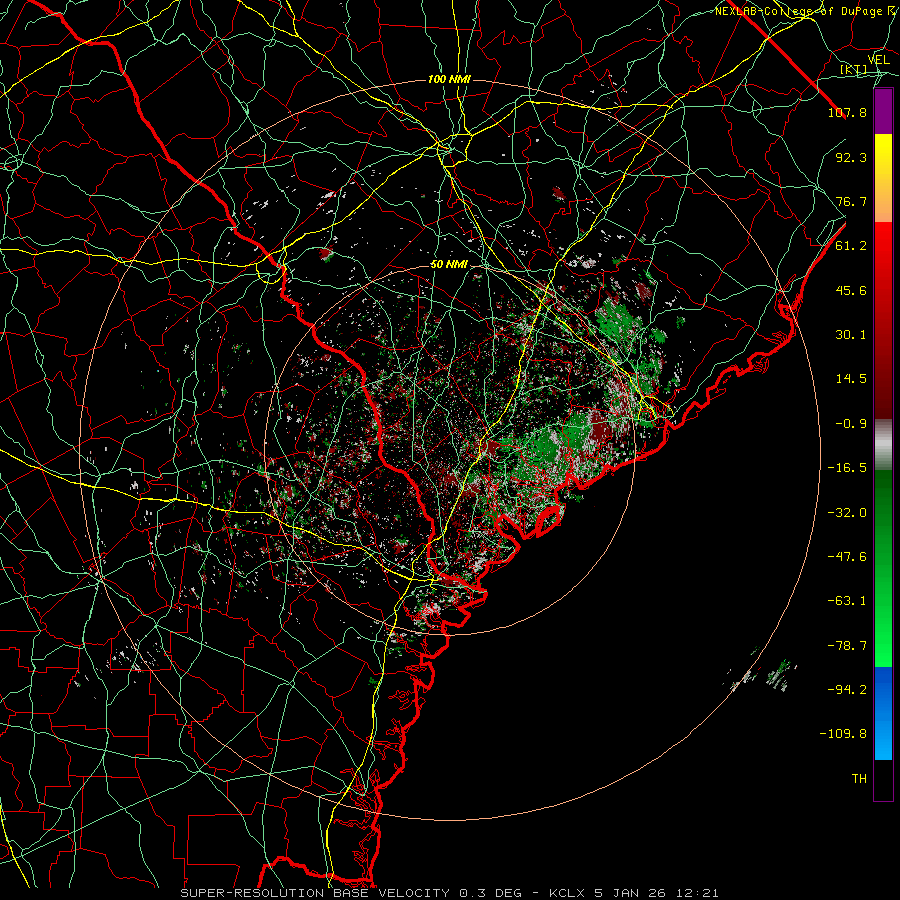Click the VEL legend title
Viewport: 900px width, 900px height.
point(878,59)
